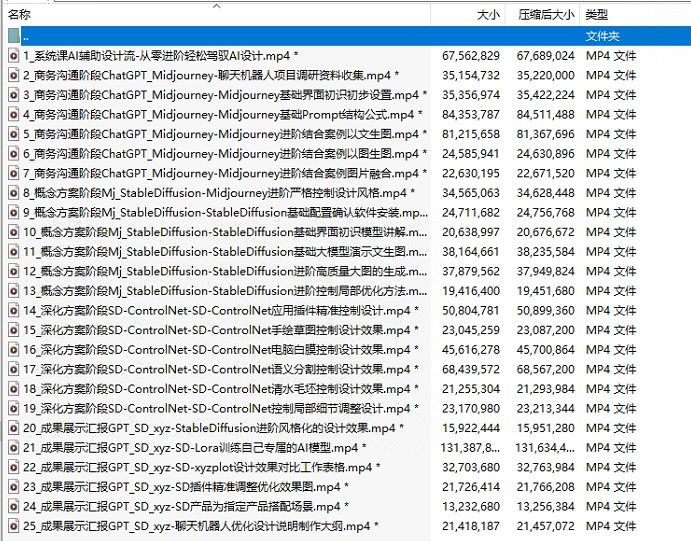
Task: Click file icon for 1_系统课AI辅助设计流 video
Action: [x=13, y=56]
